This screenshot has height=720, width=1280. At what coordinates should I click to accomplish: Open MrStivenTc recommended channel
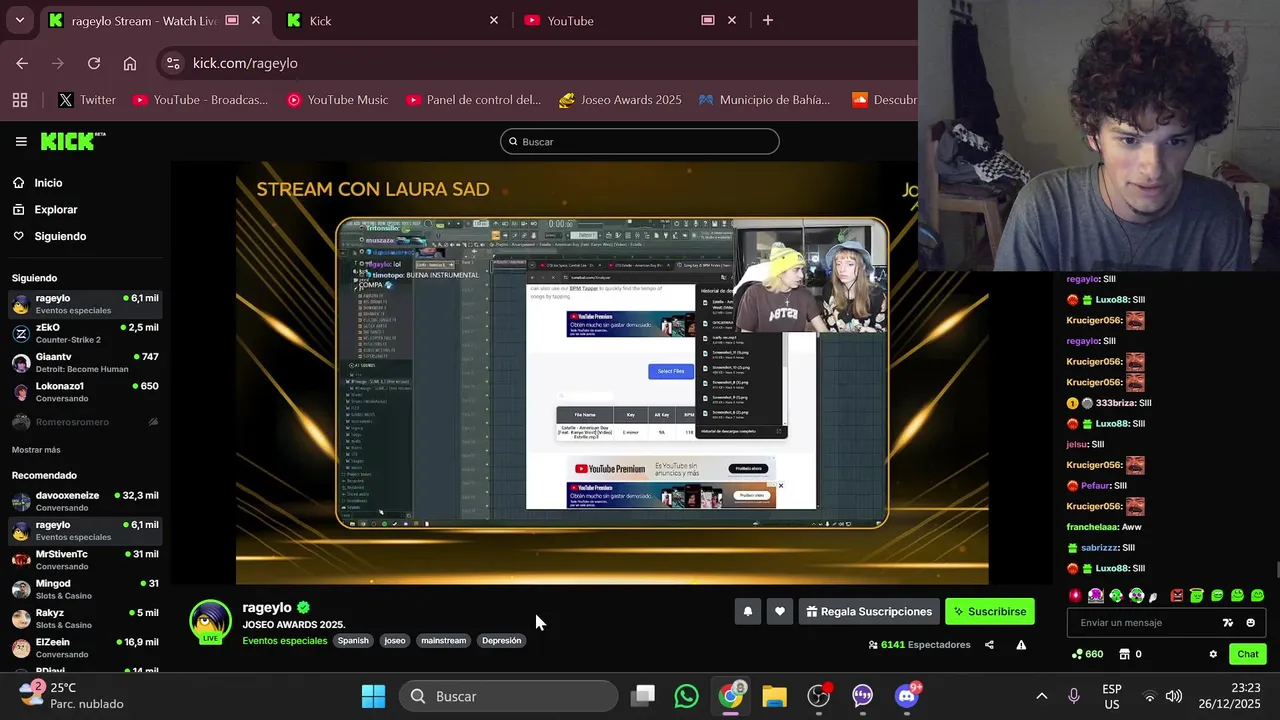(85, 560)
